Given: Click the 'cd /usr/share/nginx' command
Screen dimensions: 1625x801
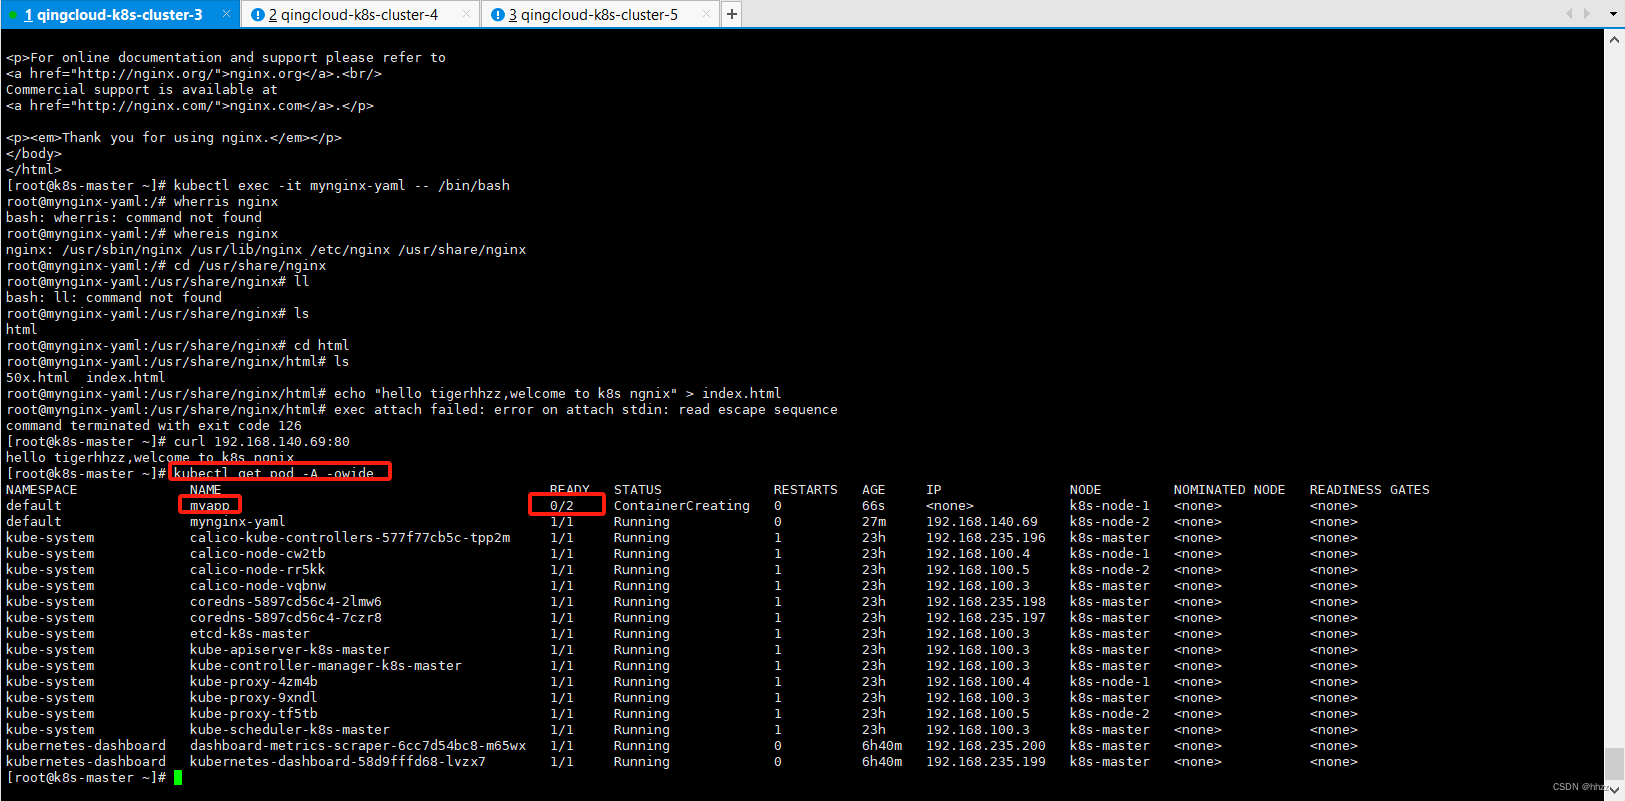Looking at the screenshot, I should (x=250, y=265).
